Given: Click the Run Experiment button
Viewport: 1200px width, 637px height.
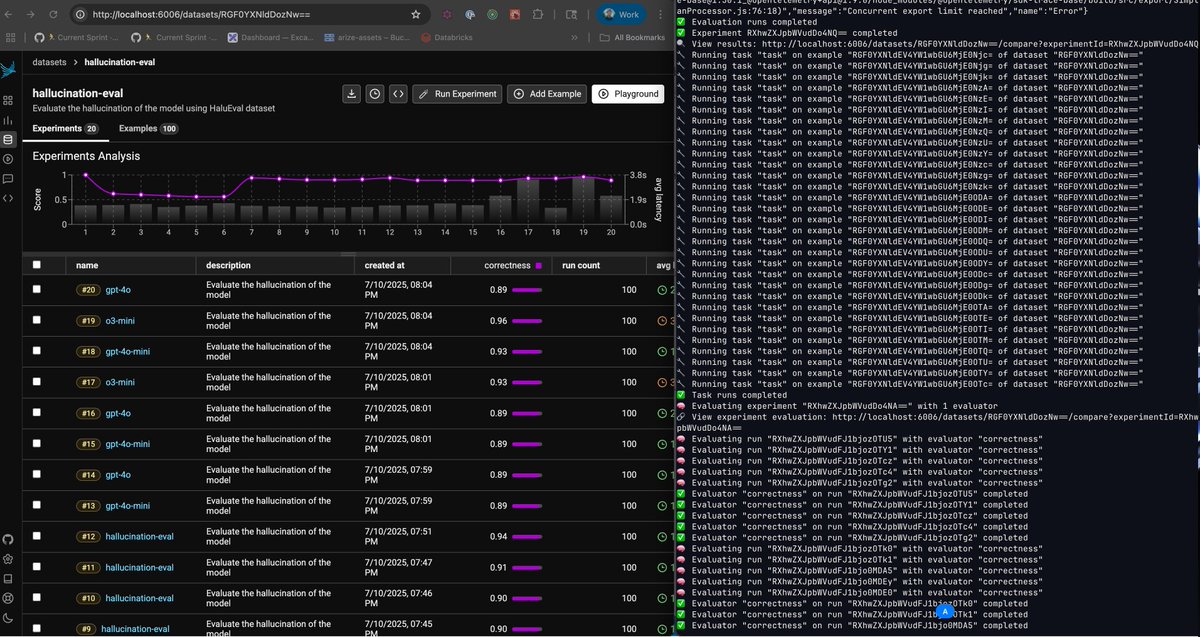Looking at the screenshot, I should click(x=456, y=93).
